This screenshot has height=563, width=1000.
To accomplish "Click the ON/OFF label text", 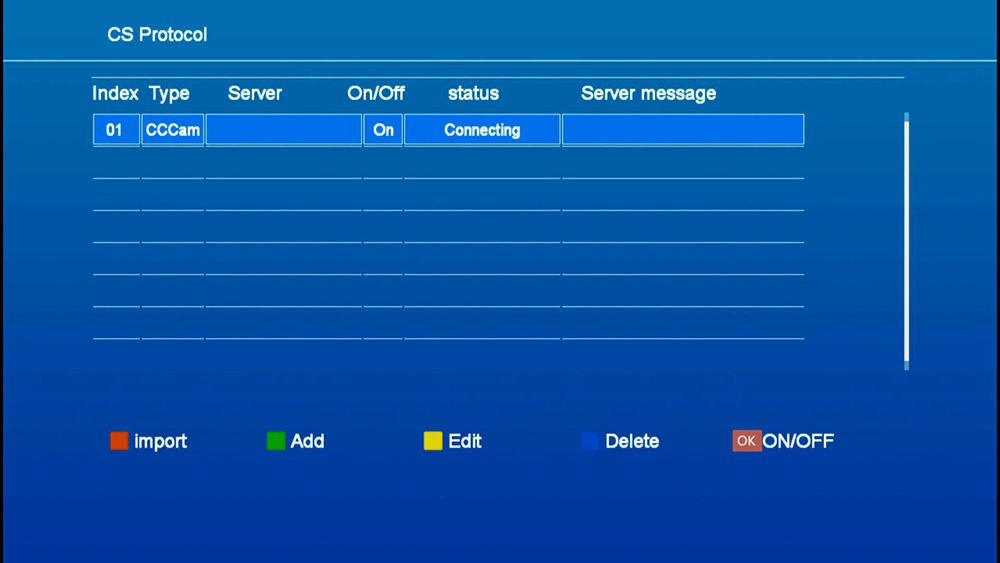I will tap(798, 441).
